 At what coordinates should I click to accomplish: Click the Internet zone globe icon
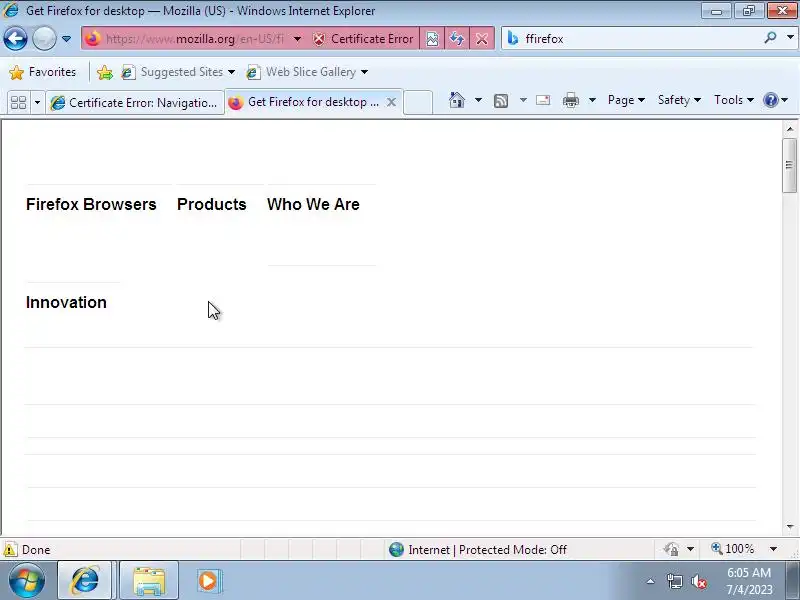[396, 549]
